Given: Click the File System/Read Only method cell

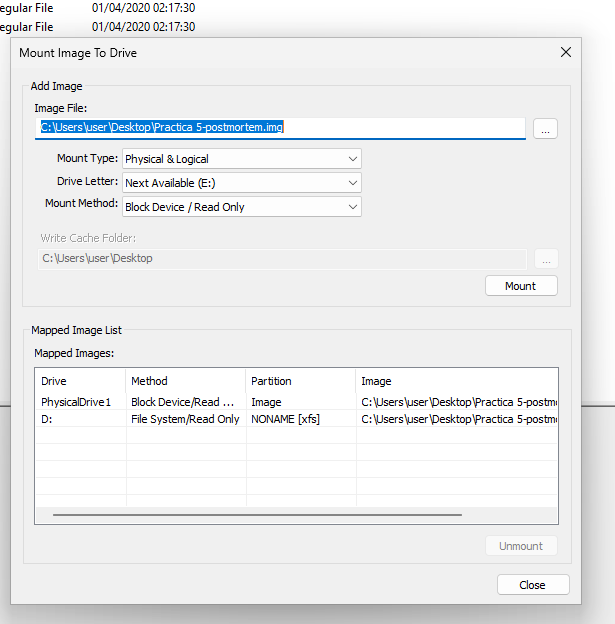Looking at the screenshot, I should [x=185, y=419].
